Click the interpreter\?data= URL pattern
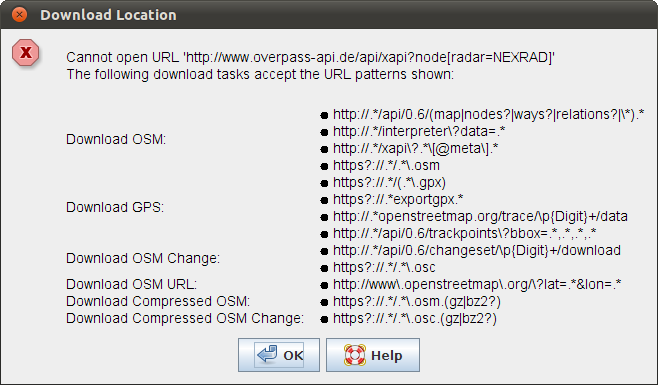 [x=419, y=131]
